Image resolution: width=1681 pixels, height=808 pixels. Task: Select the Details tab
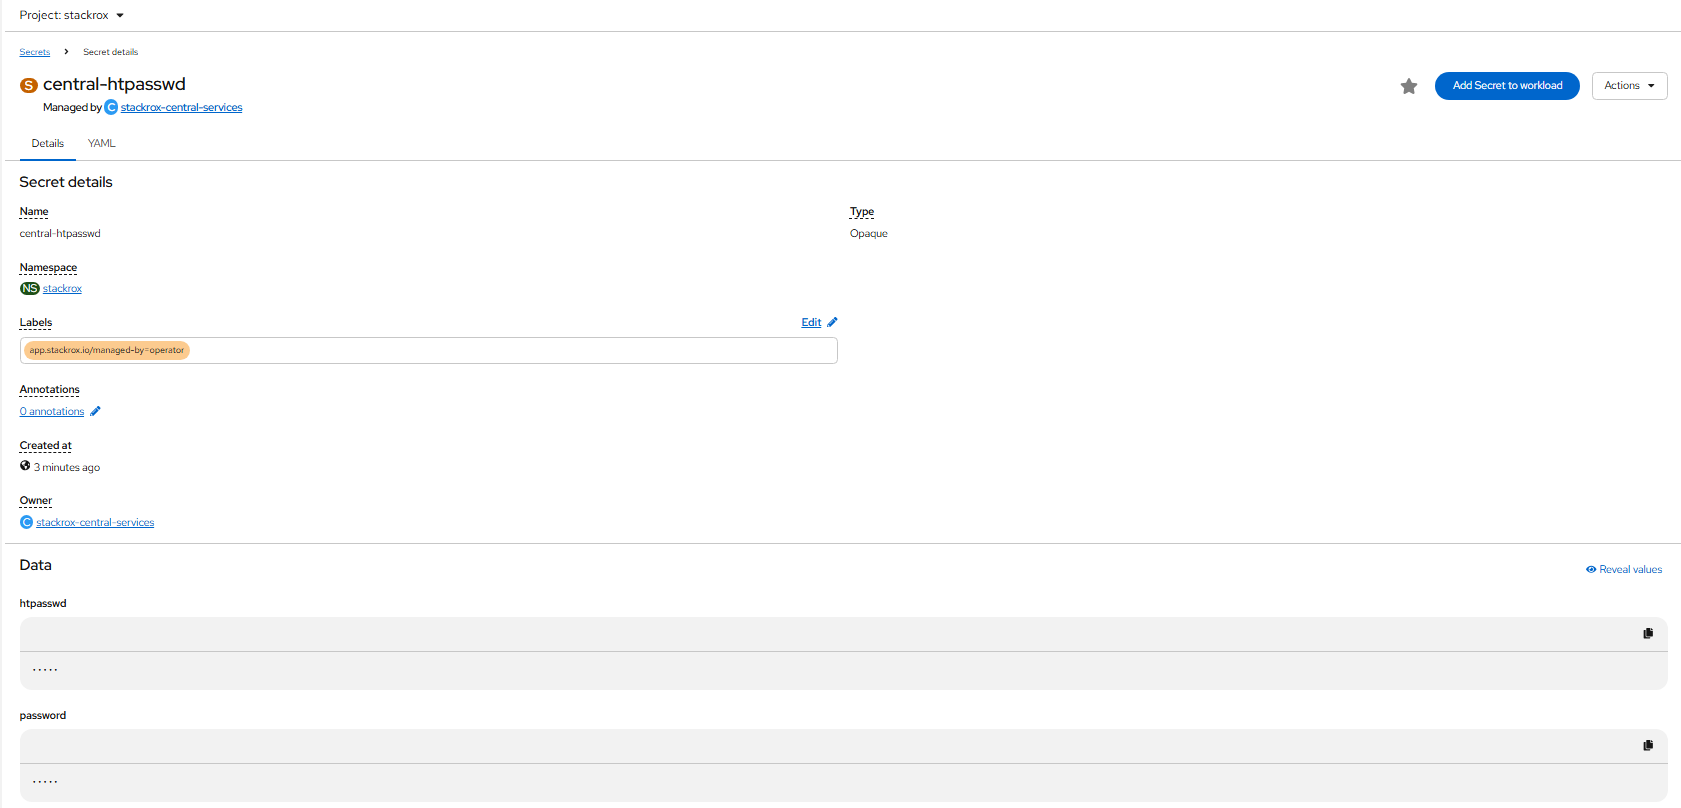pyautogui.click(x=48, y=143)
